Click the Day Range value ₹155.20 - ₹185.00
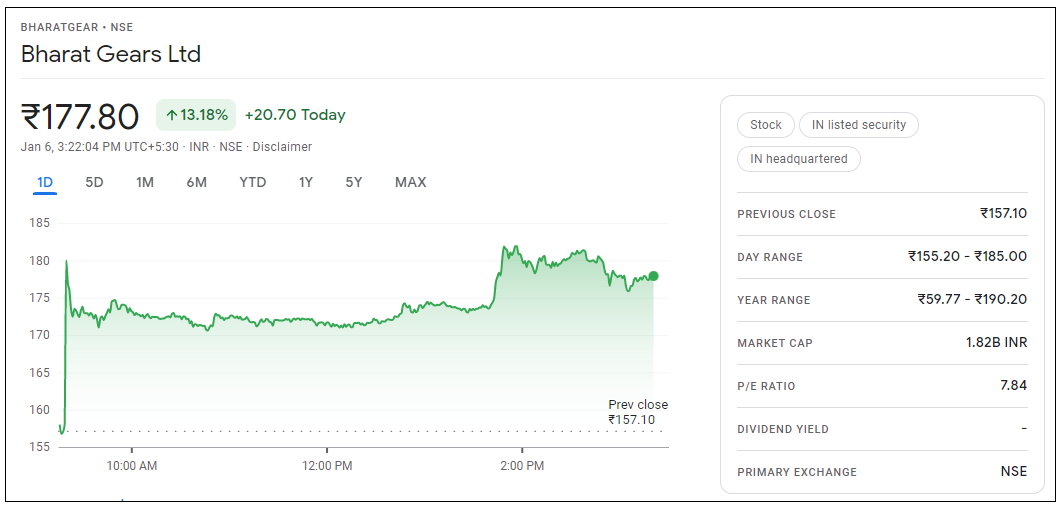This screenshot has width=1060, height=508. [967, 256]
